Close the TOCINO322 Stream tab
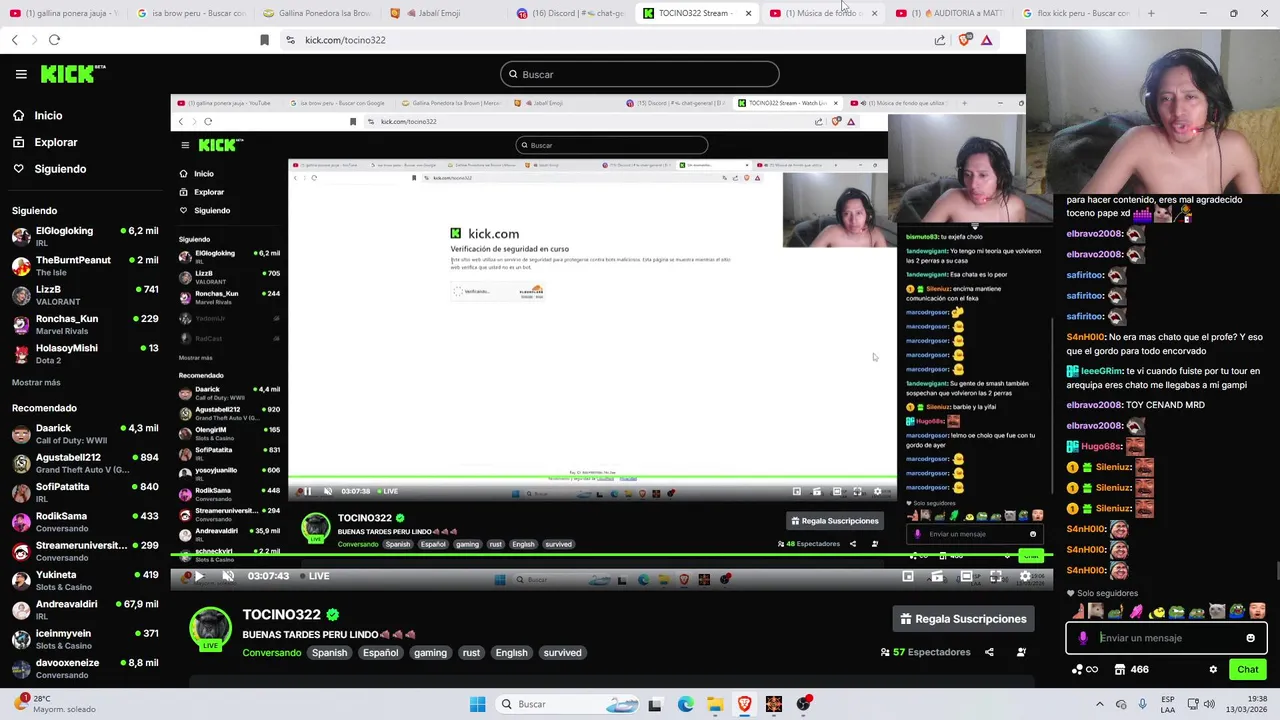The height and width of the screenshot is (720, 1280). click(x=748, y=13)
